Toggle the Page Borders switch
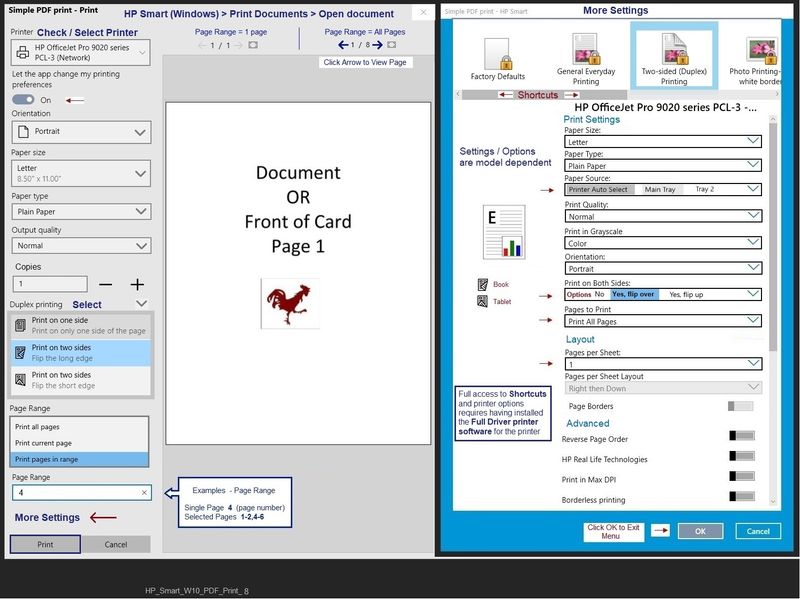Screen dimensions: 800x599 [x=740, y=406]
